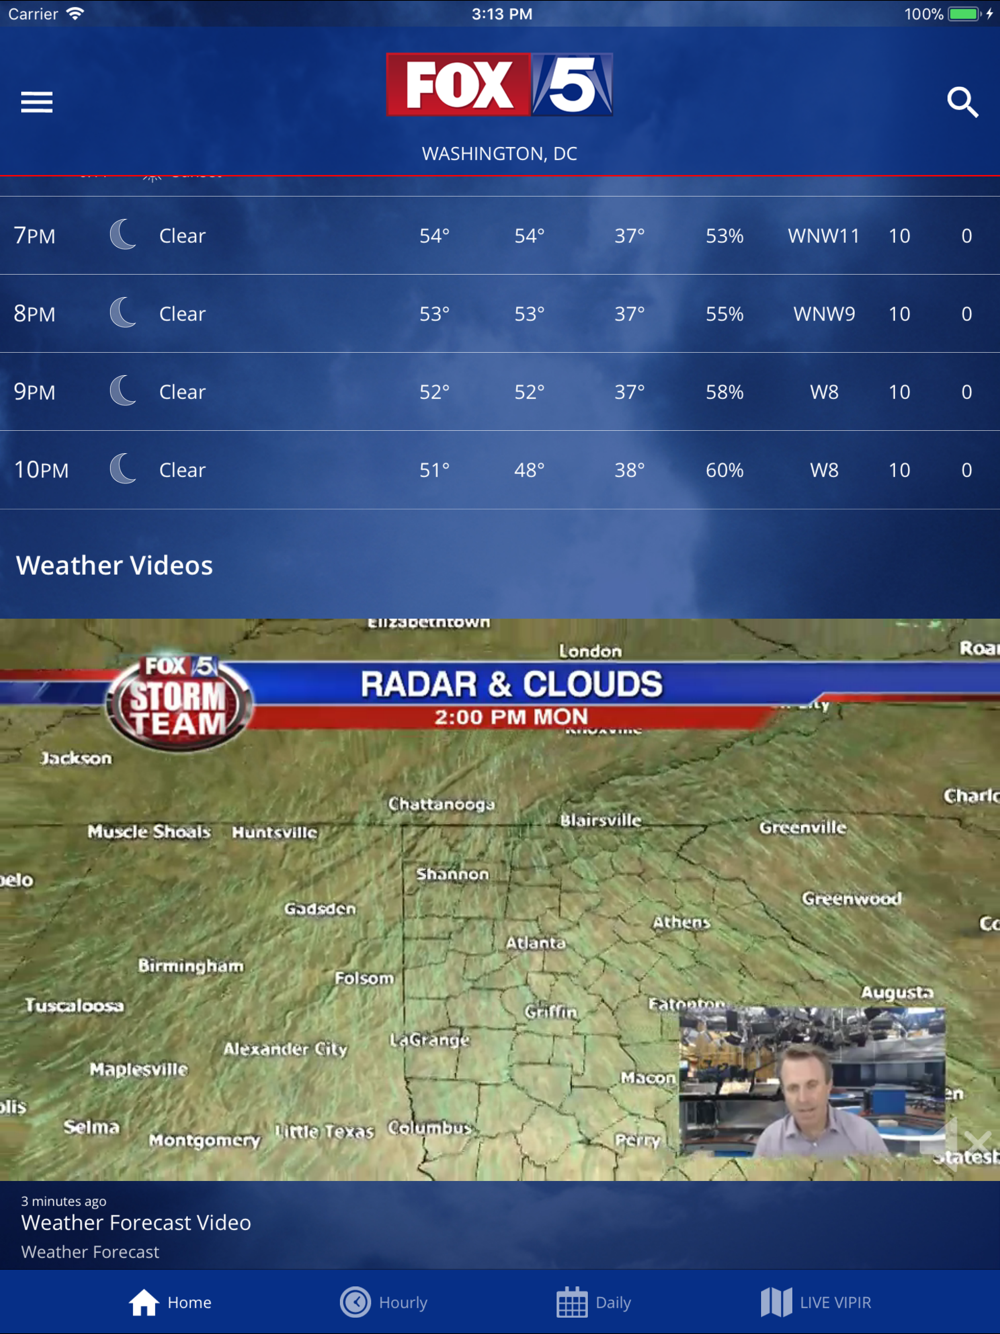Tap the WNW11 wind value
This screenshot has height=1334, width=1000.
coord(824,236)
